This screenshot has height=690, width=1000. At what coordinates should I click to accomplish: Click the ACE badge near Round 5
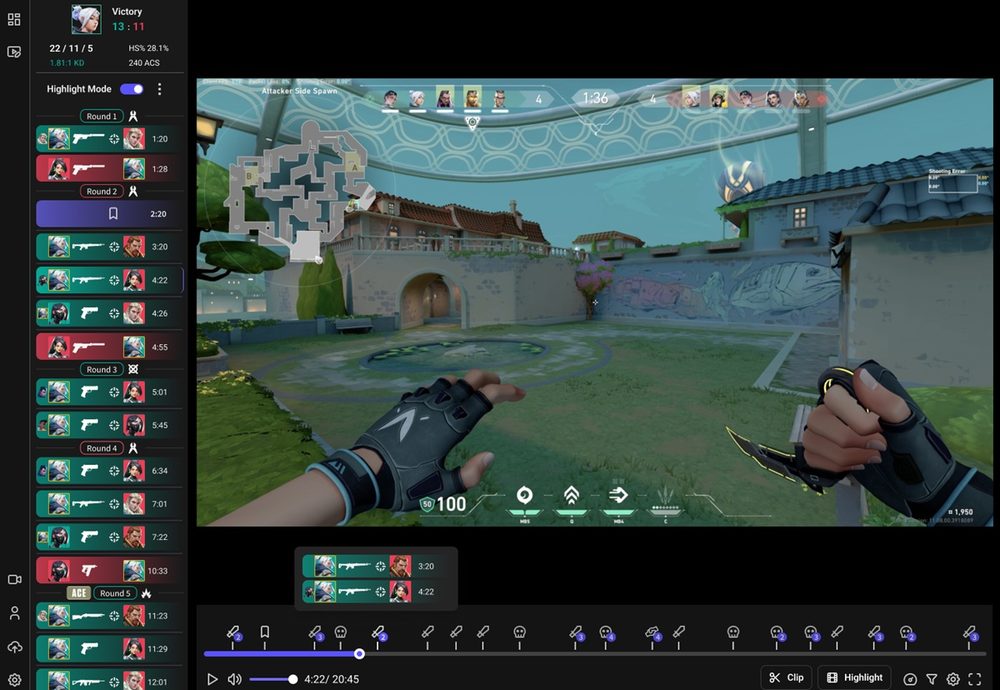click(x=79, y=593)
